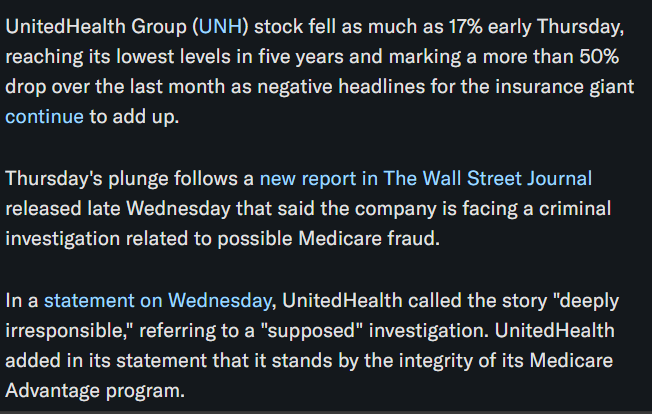
Task: Click the 'UnitedHealth Group' text in first paragraph
Action: pos(96,27)
